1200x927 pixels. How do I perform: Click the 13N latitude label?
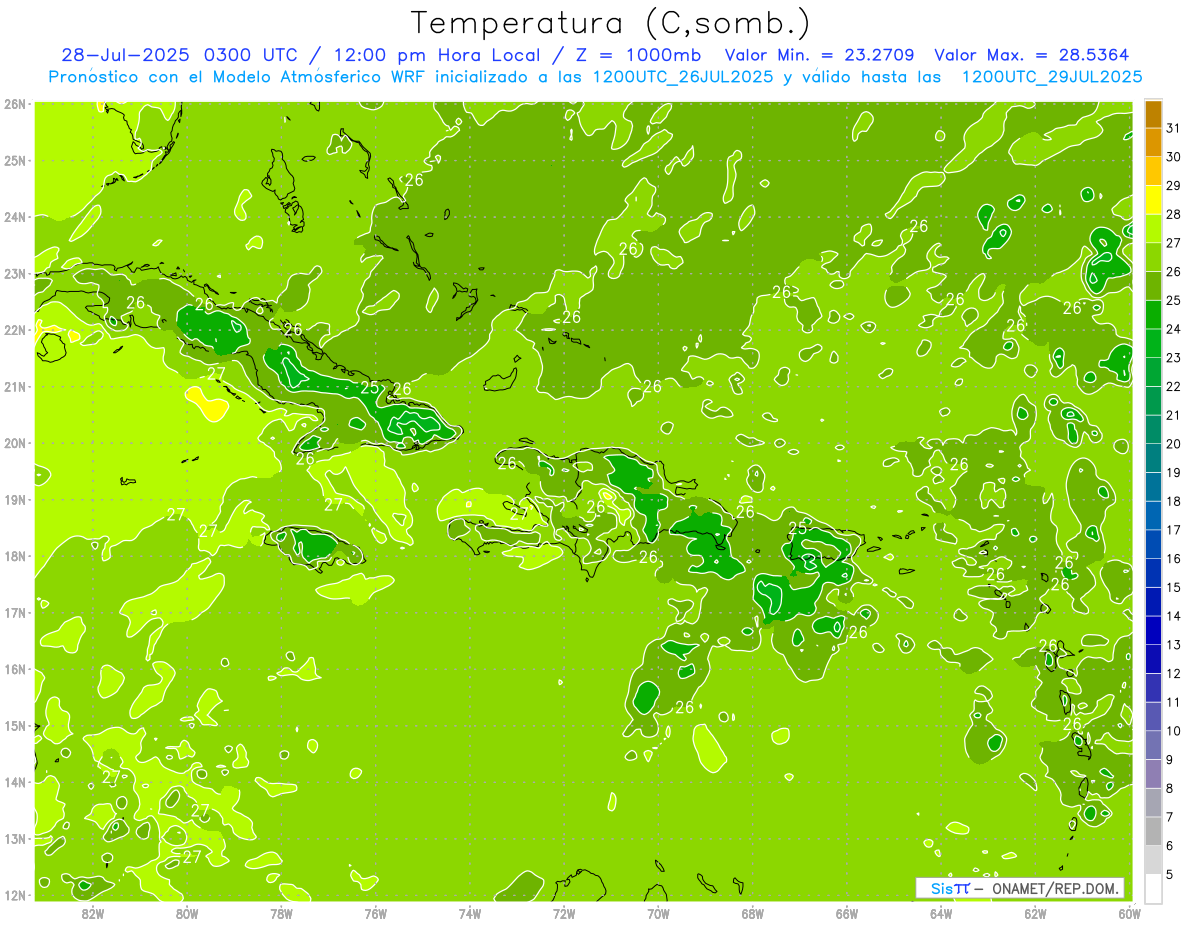15,838
